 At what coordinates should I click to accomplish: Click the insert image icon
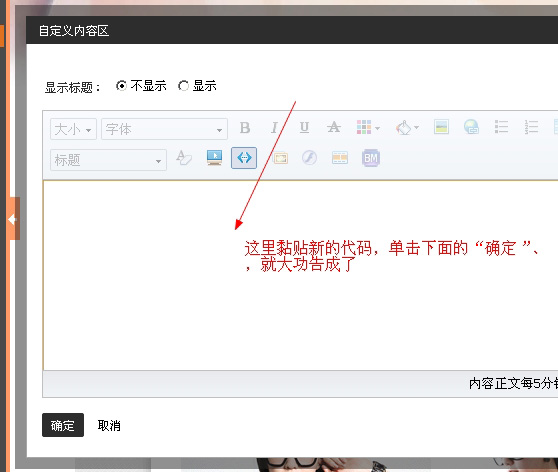(x=441, y=127)
